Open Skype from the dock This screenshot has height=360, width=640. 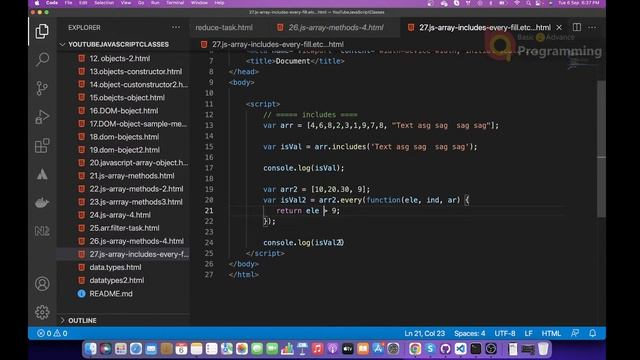tap(430, 349)
